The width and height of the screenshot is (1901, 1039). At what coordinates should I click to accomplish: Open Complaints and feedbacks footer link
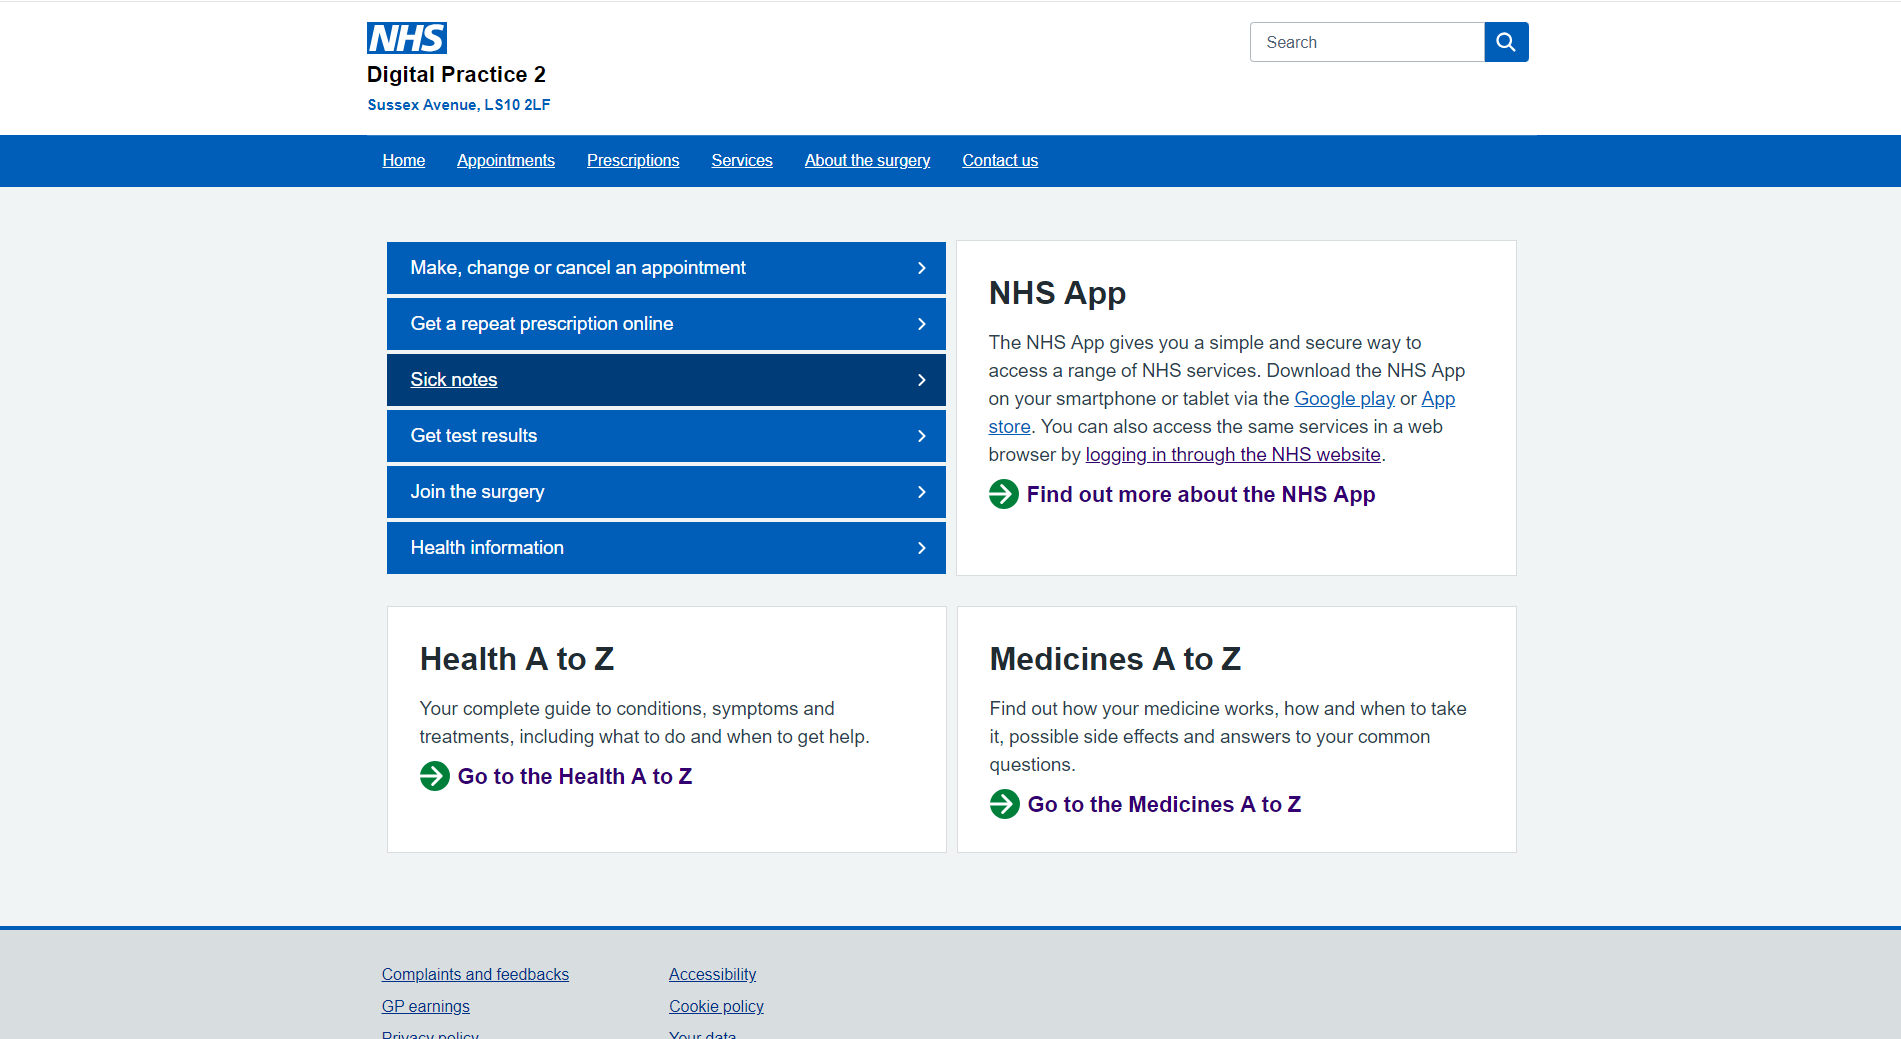[x=475, y=975]
